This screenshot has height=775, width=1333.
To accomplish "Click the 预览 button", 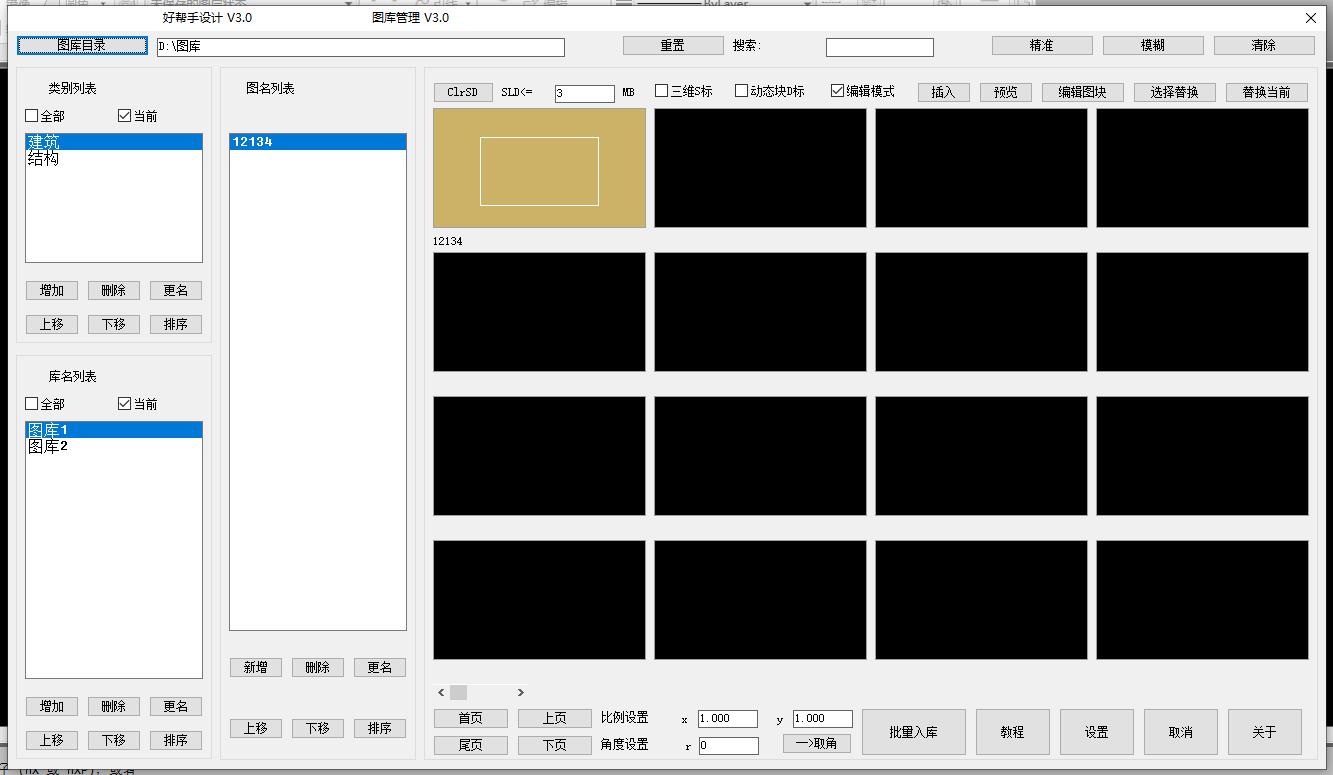I will pyautogui.click(x=1006, y=92).
